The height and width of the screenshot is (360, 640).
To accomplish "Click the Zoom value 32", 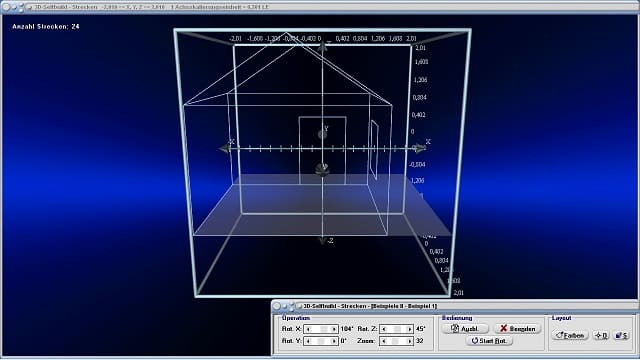I will (420, 341).
